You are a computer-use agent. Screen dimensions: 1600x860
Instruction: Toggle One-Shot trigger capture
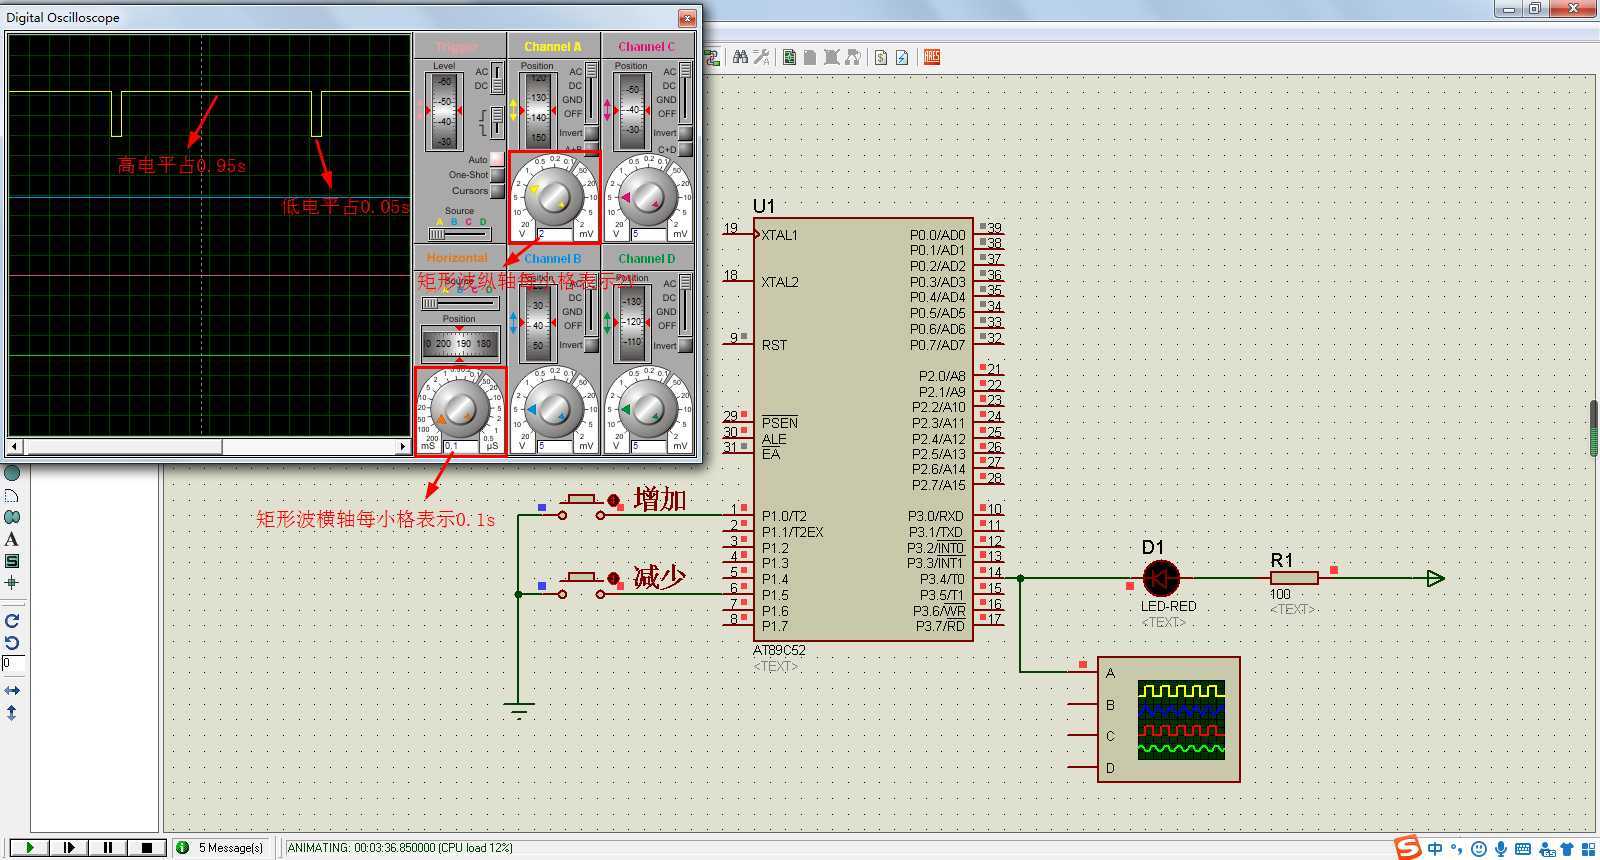(497, 175)
